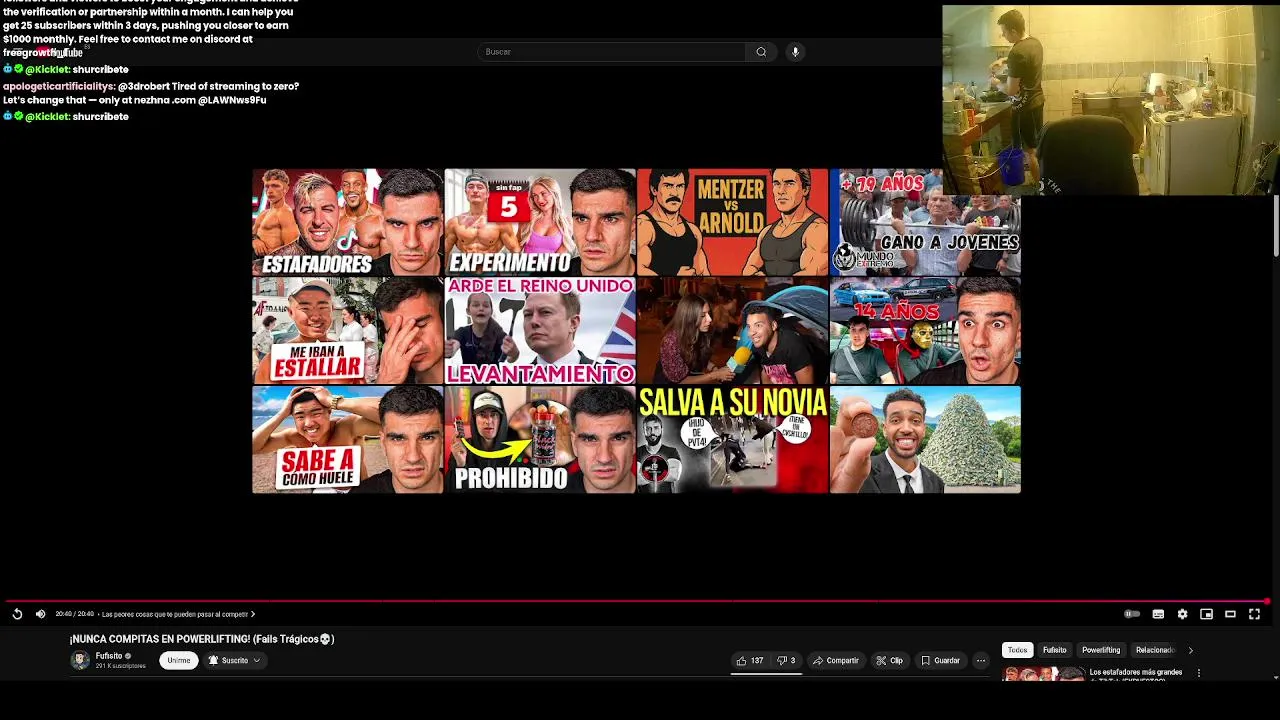Start voice search with the microphone icon
The width and height of the screenshot is (1280, 720).
(795, 52)
